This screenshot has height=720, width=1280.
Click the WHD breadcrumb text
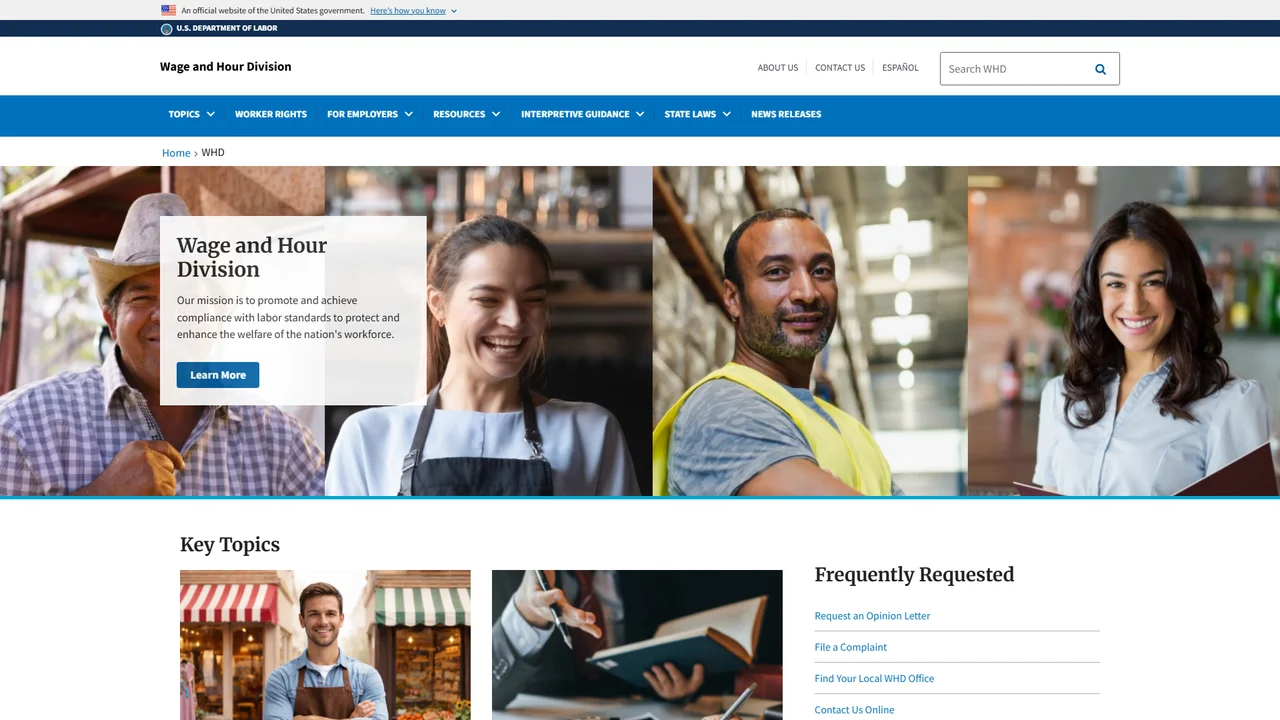pyautogui.click(x=213, y=153)
